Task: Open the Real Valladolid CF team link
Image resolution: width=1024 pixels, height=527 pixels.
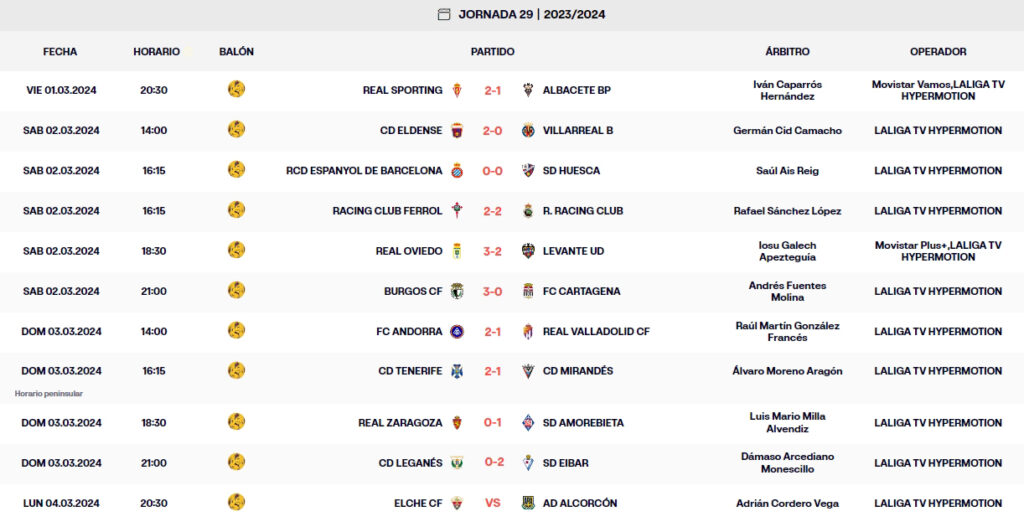Action: tap(596, 331)
